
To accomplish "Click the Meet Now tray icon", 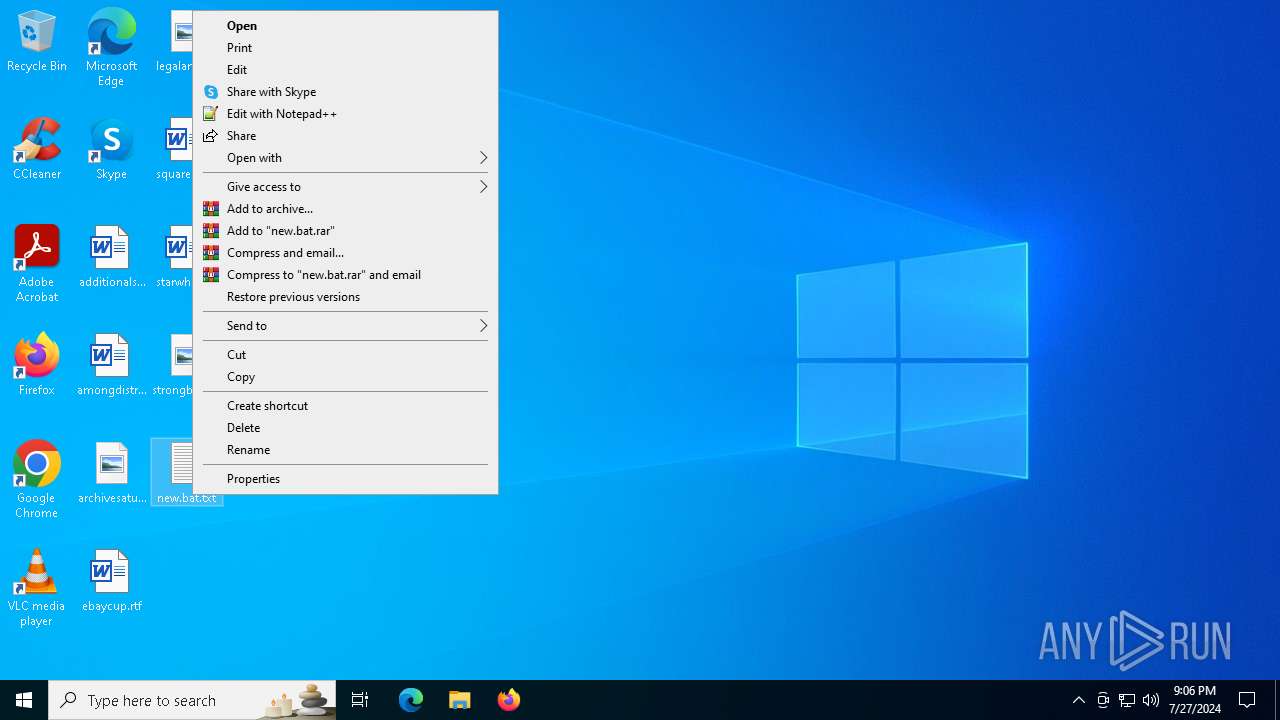I will click(x=1103, y=700).
